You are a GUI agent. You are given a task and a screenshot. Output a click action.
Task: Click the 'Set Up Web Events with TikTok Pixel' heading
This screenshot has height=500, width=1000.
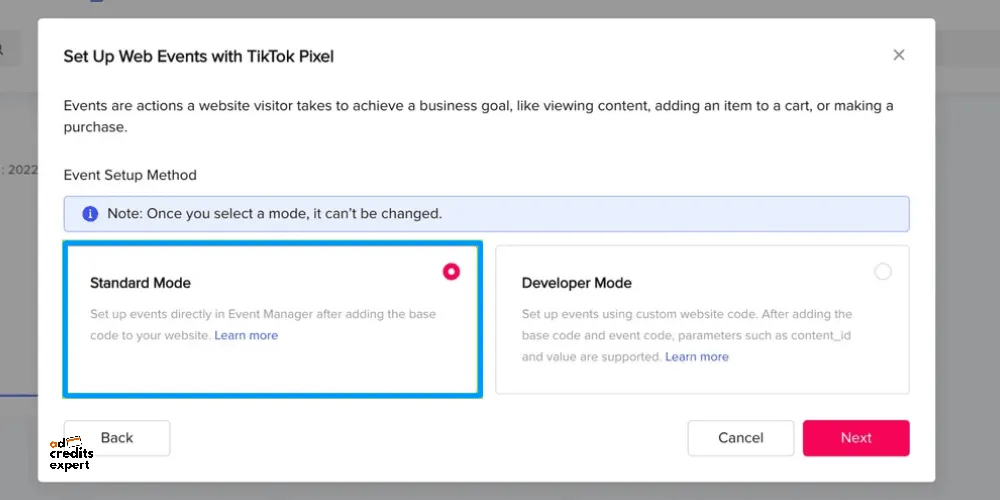[x=198, y=57]
